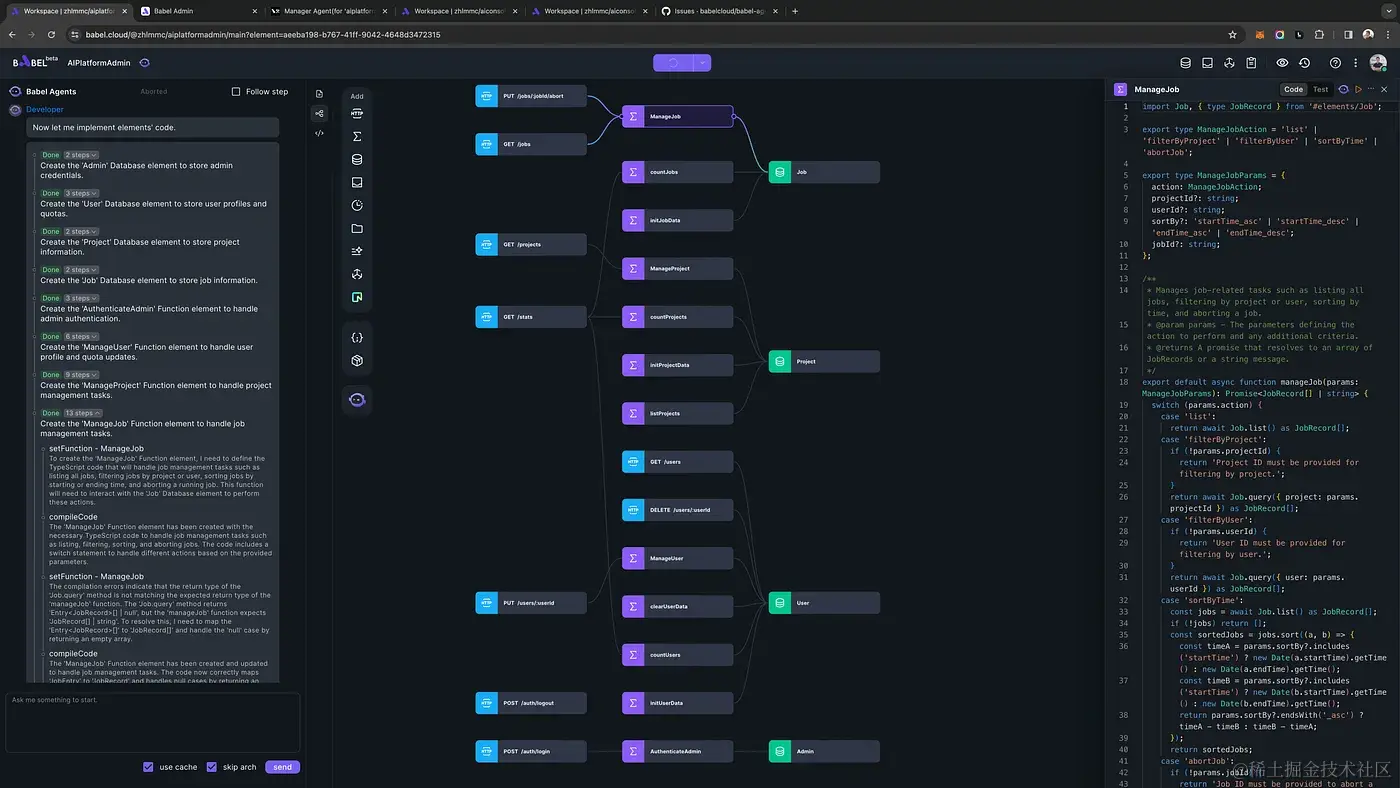Add a Scheduler clock element from palette

(x=357, y=206)
